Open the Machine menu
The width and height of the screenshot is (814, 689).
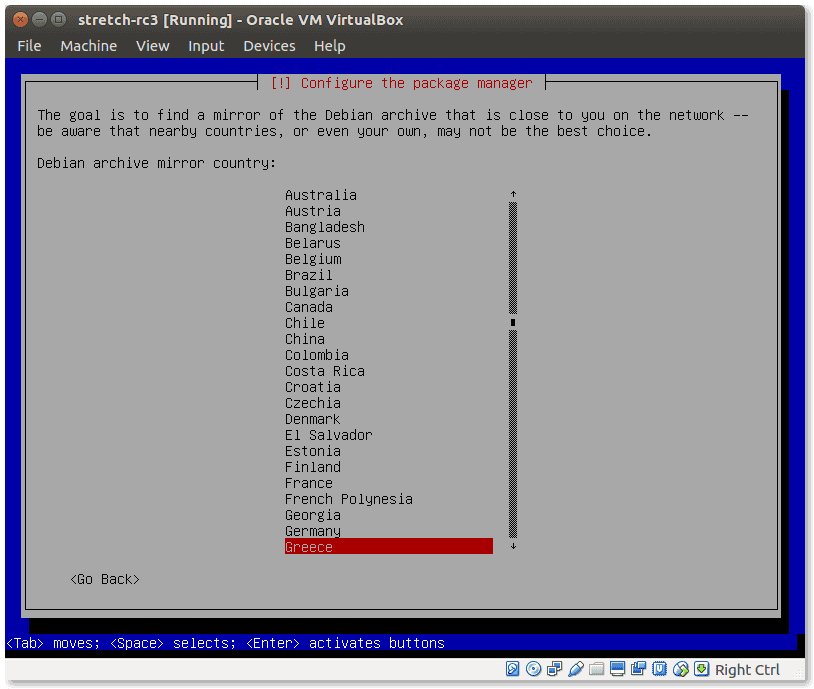pyautogui.click(x=88, y=46)
